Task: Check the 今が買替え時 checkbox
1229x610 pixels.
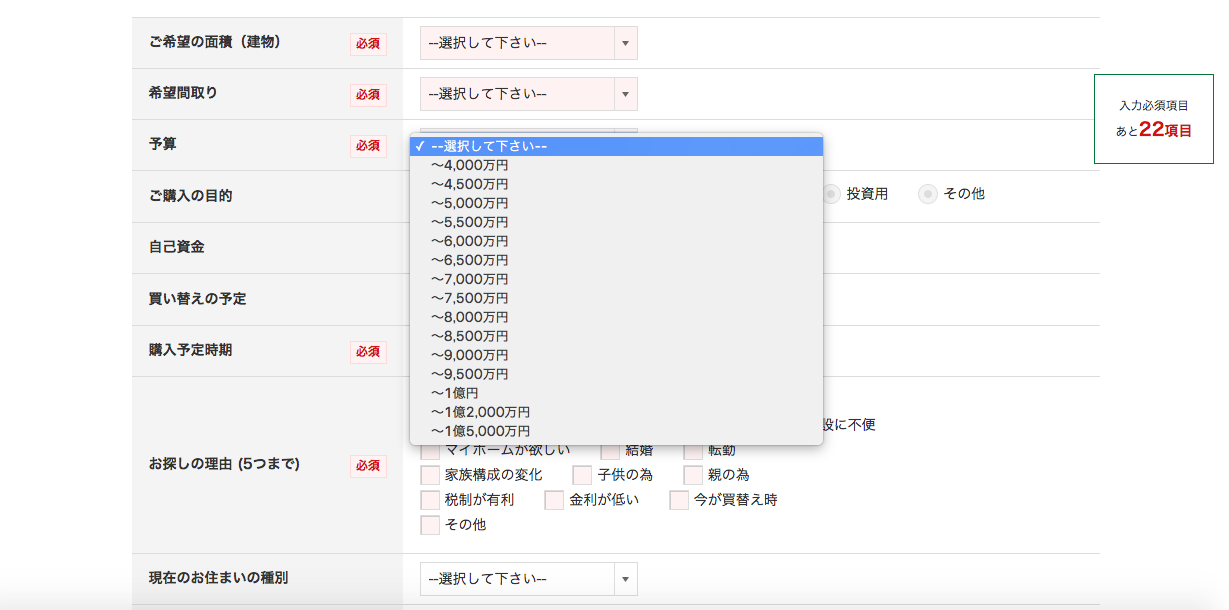Action: 680,500
